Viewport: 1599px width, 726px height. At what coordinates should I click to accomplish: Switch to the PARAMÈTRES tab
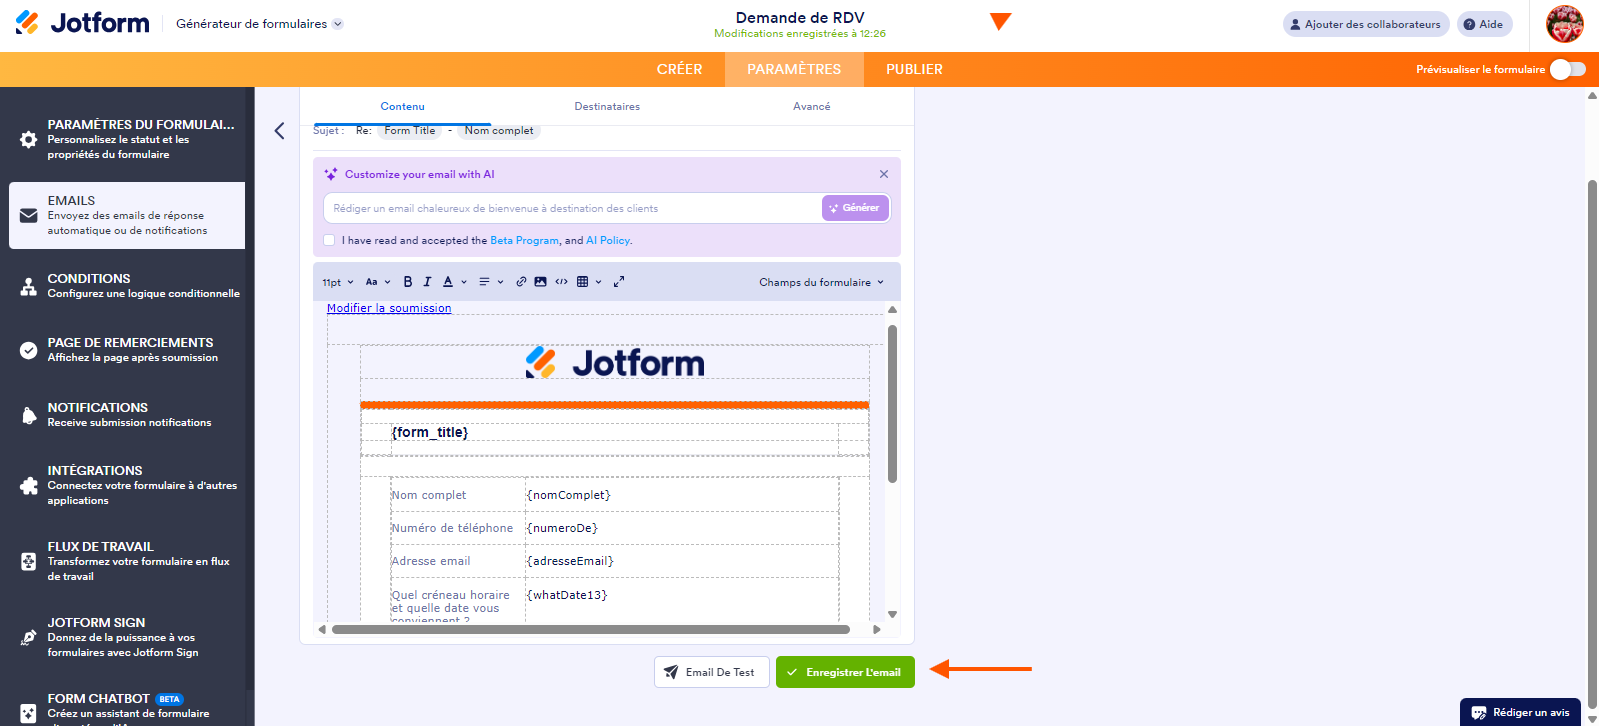(794, 69)
